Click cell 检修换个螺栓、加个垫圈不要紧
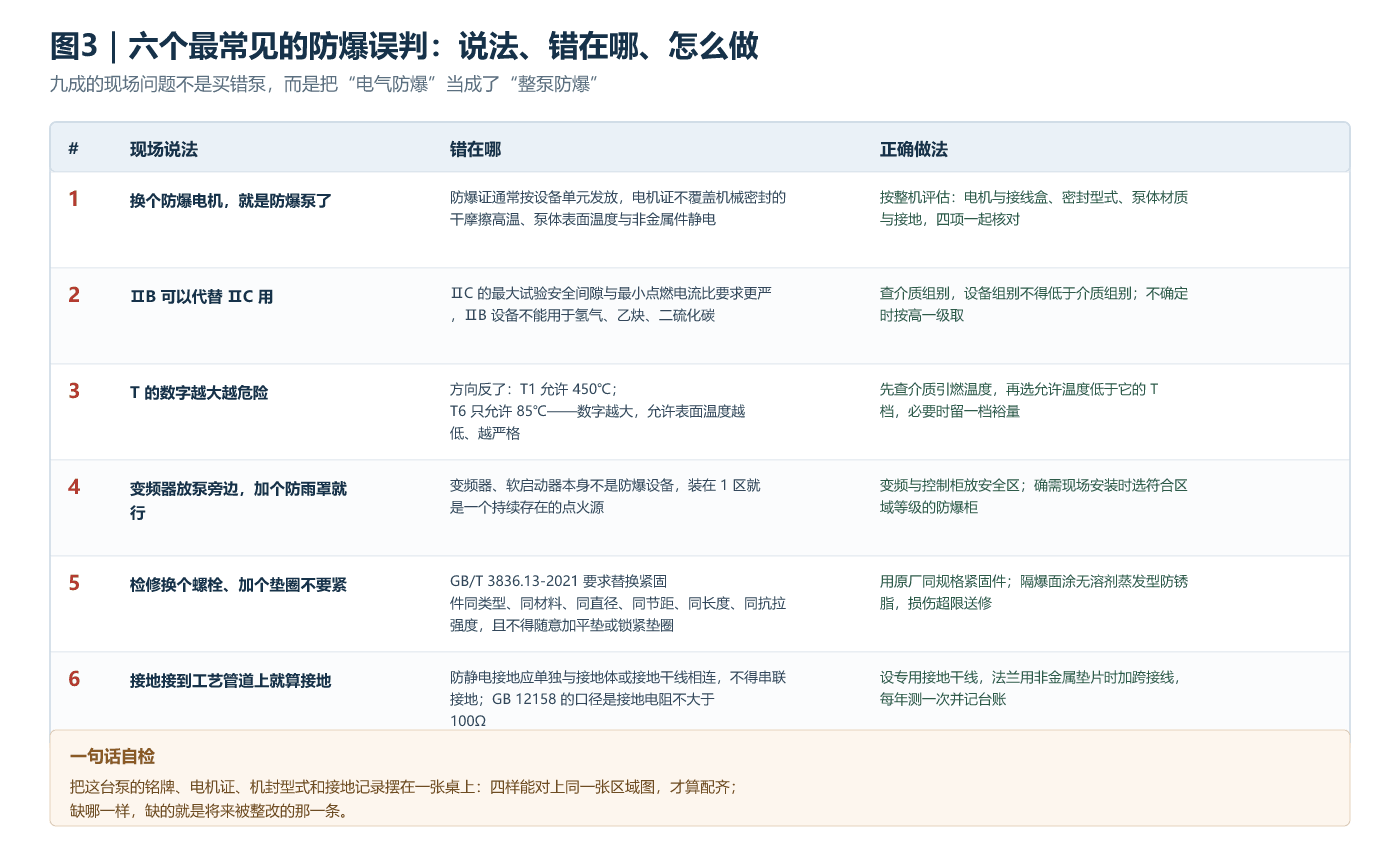 [238, 585]
